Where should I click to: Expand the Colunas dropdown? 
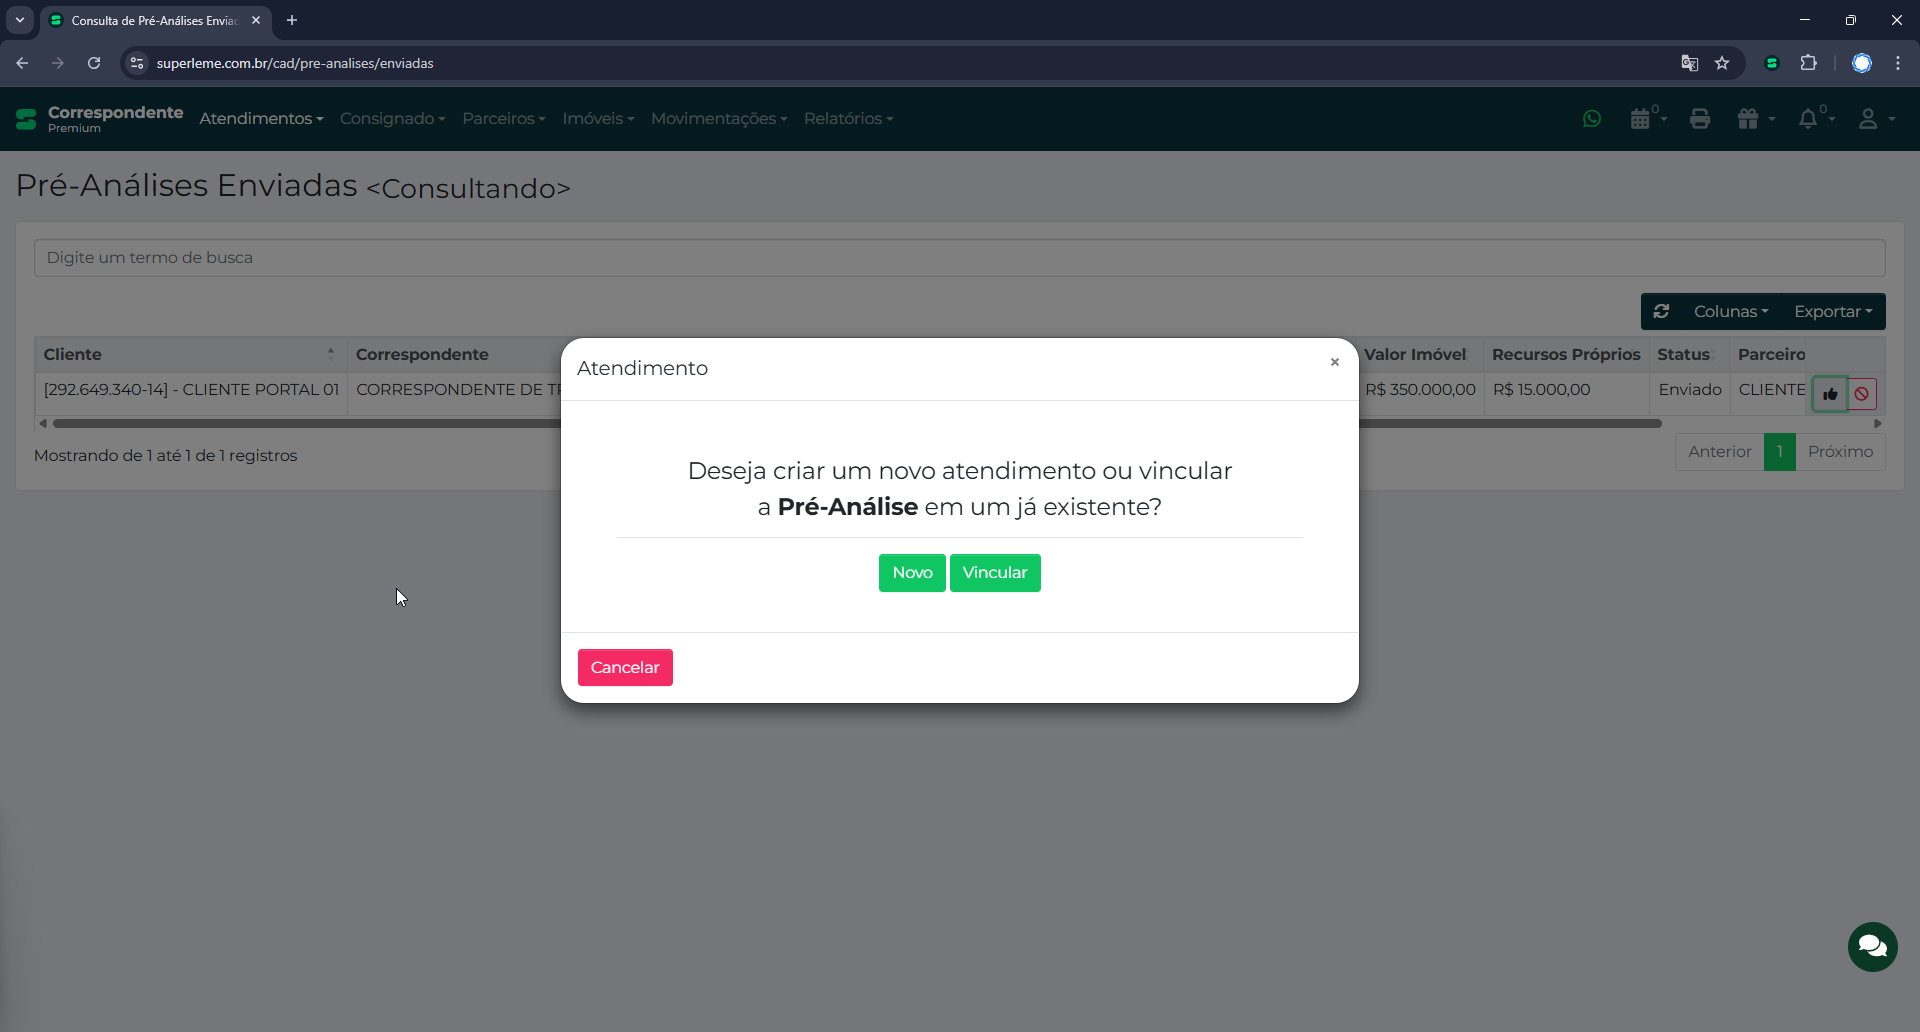[1730, 311]
